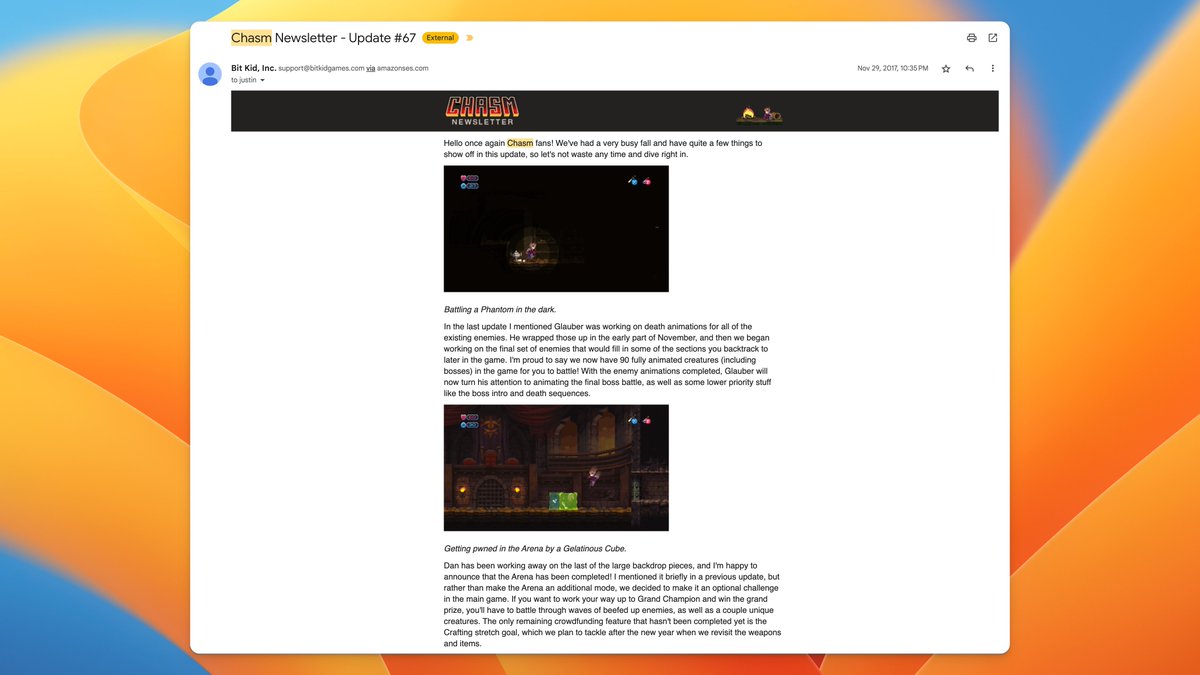1200x675 pixels.
Task: Click the Chasm Newsletter logo in banner
Action: click(x=482, y=110)
